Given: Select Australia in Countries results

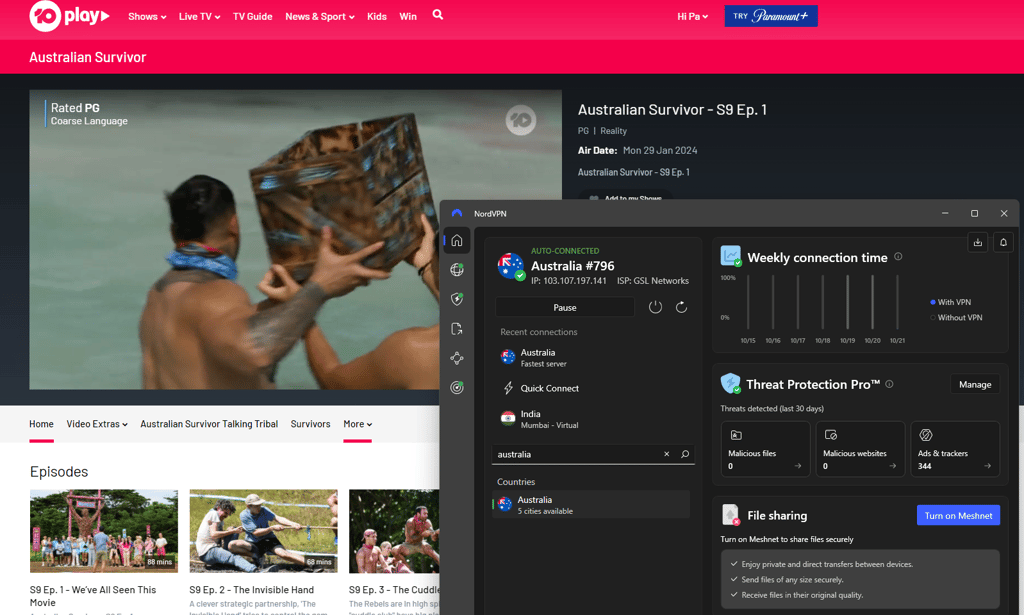Looking at the screenshot, I should point(591,505).
